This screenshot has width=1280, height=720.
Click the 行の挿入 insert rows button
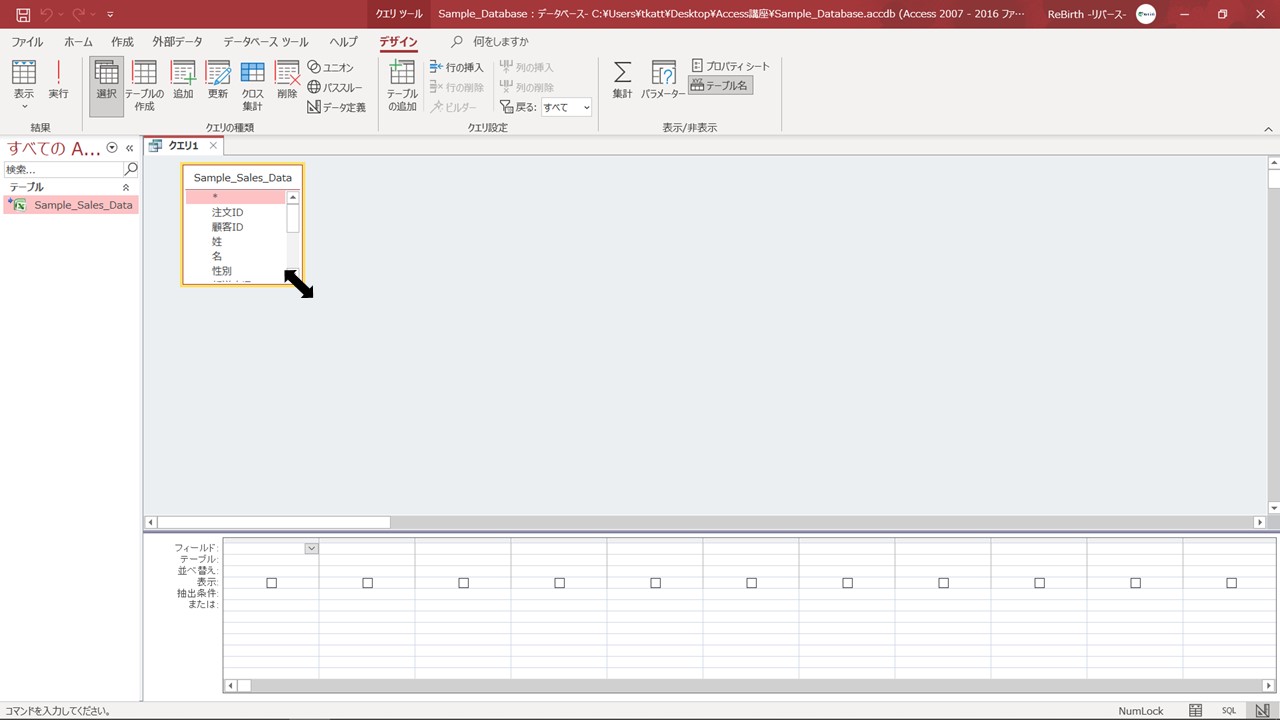(457, 67)
